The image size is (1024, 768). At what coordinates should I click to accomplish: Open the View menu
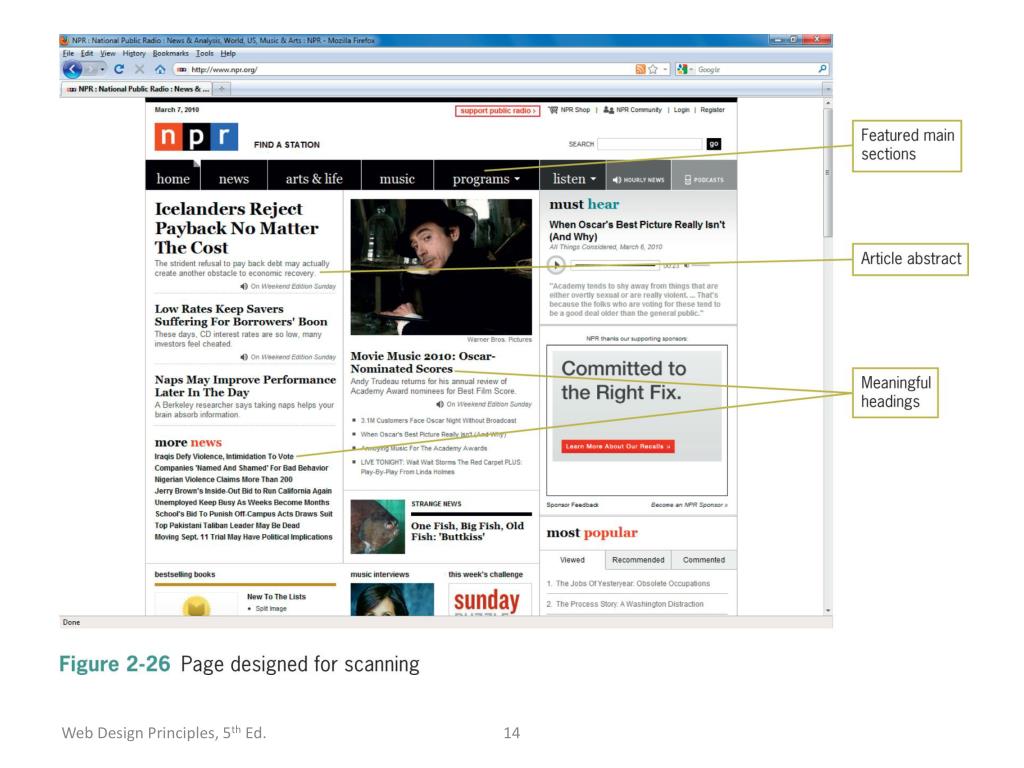(108, 54)
